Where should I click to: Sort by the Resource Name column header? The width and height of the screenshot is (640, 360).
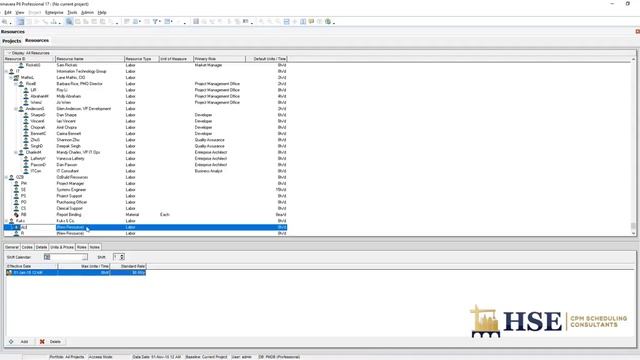(89, 59)
